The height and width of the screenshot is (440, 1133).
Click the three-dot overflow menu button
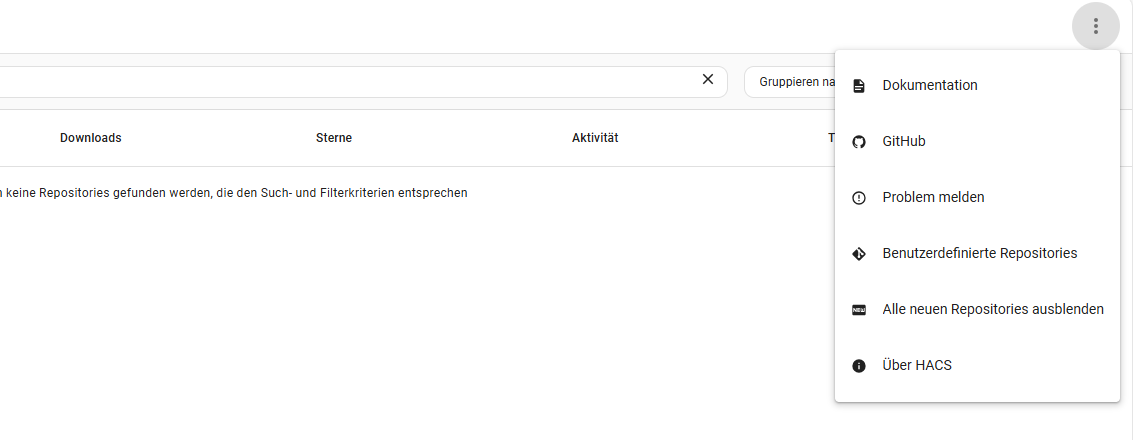(1095, 27)
